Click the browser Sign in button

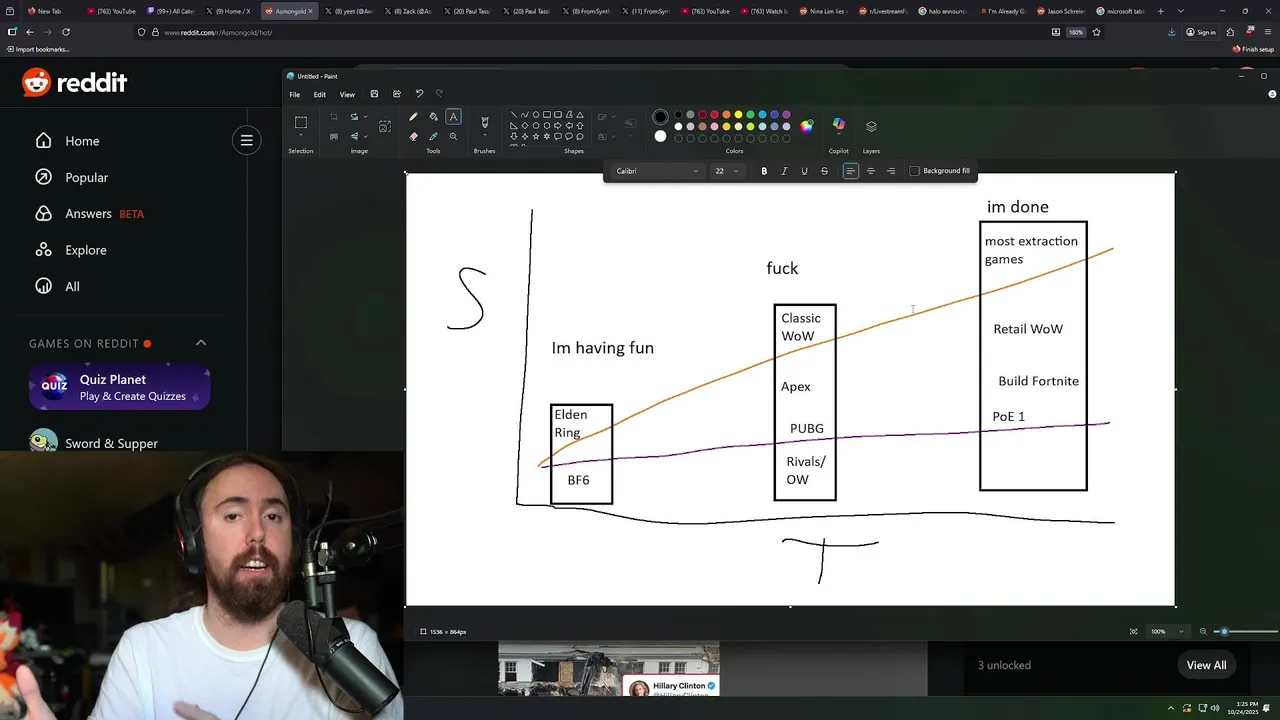[1201, 32]
